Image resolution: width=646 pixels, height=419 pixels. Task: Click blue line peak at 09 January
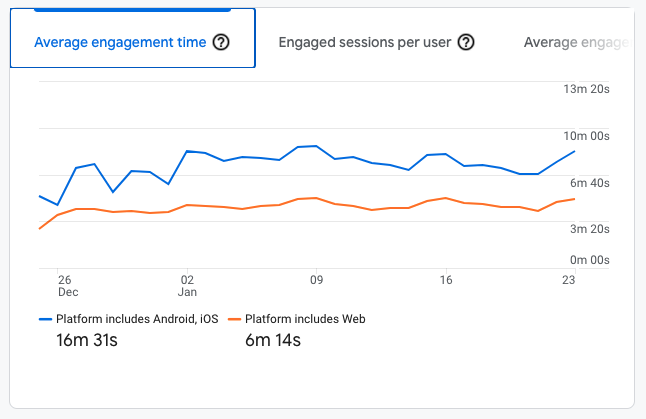tap(316, 146)
